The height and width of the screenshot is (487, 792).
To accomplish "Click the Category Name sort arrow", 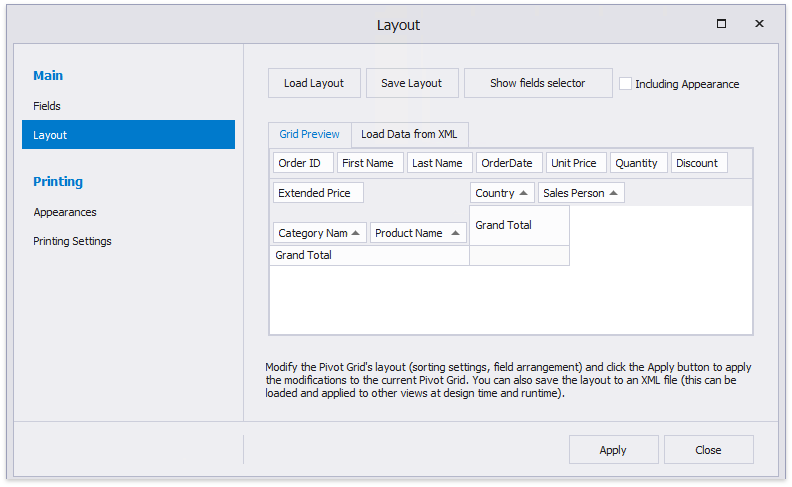I will coord(356,233).
